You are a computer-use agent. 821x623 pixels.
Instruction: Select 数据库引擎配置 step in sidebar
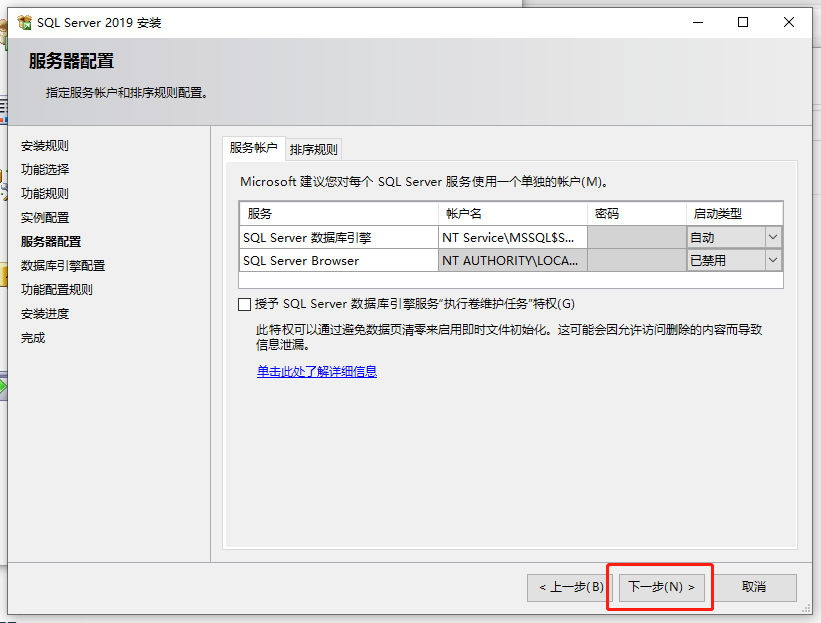coord(63,266)
